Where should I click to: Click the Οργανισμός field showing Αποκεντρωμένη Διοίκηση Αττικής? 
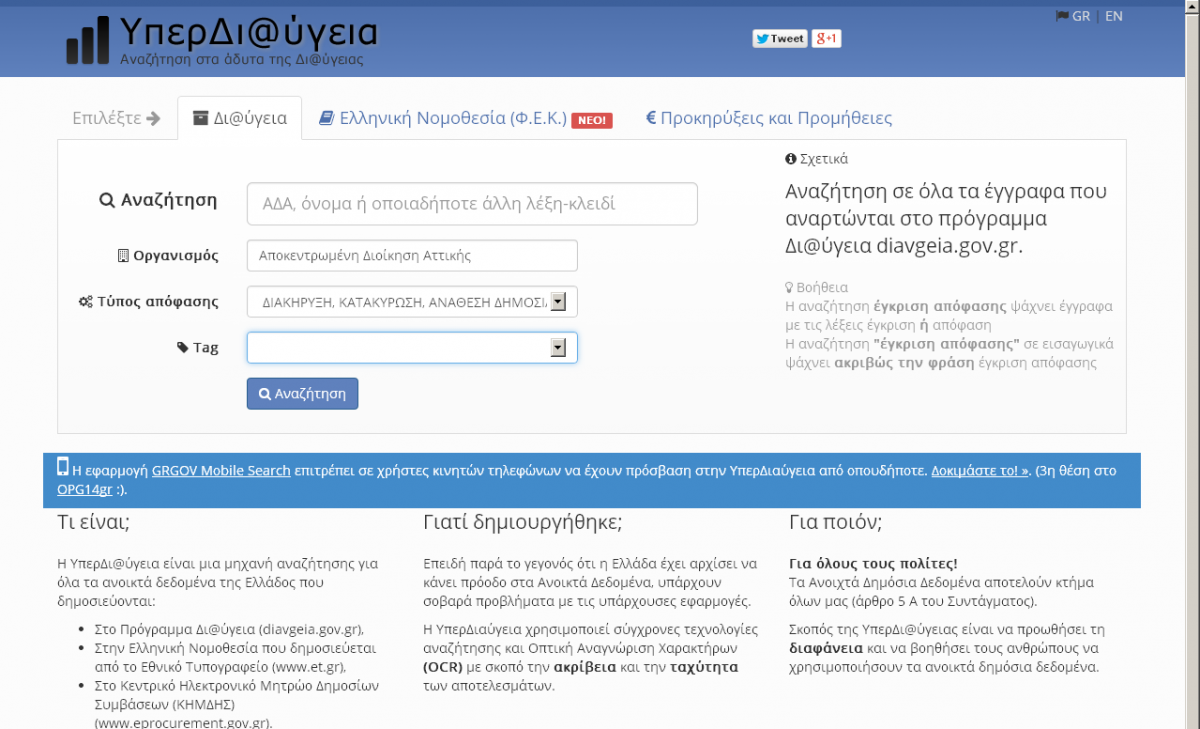412,256
